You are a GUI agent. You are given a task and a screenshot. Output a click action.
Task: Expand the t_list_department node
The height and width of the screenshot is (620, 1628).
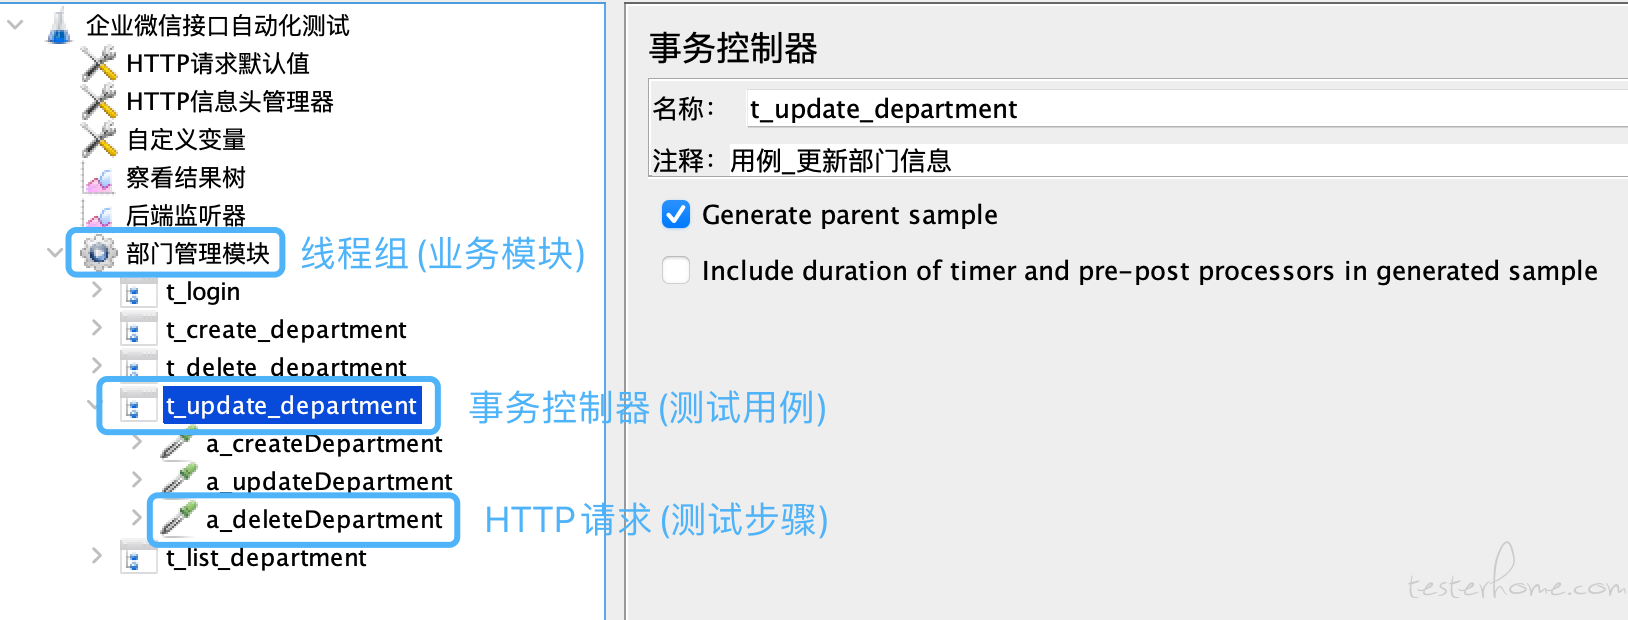click(x=96, y=555)
